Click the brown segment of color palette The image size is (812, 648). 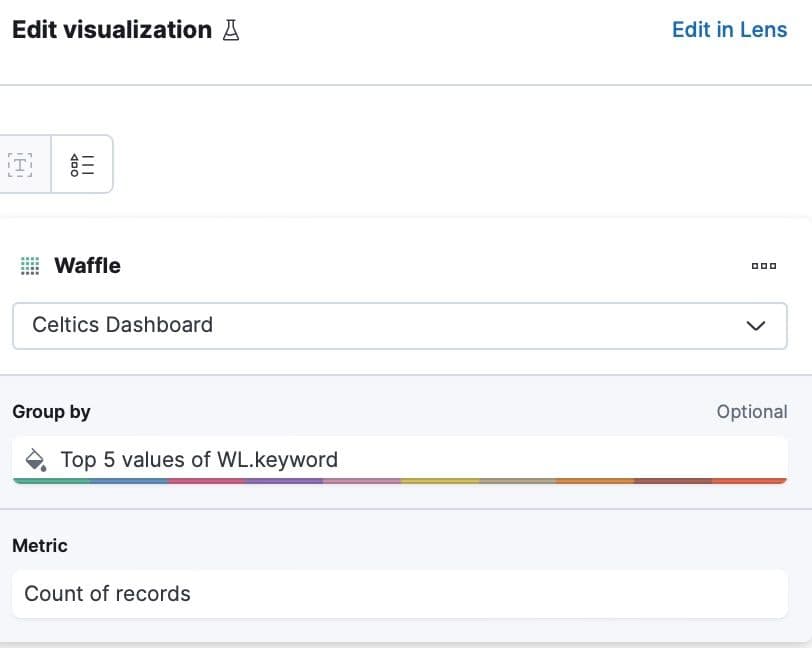[x=672, y=481]
